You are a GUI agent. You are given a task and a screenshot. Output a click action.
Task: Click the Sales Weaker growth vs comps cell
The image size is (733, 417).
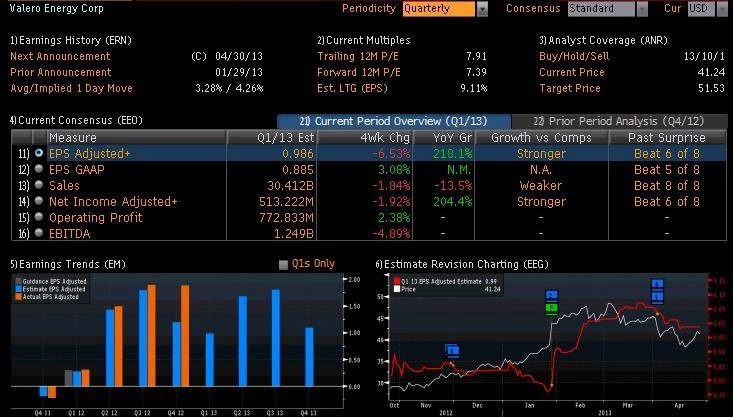coord(541,186)
